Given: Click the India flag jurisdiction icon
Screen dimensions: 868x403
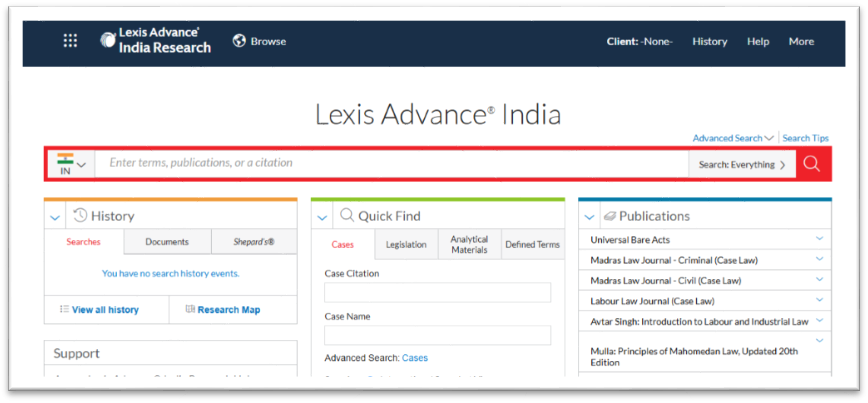Looking at the screenshot, I should tap(65, 158).
